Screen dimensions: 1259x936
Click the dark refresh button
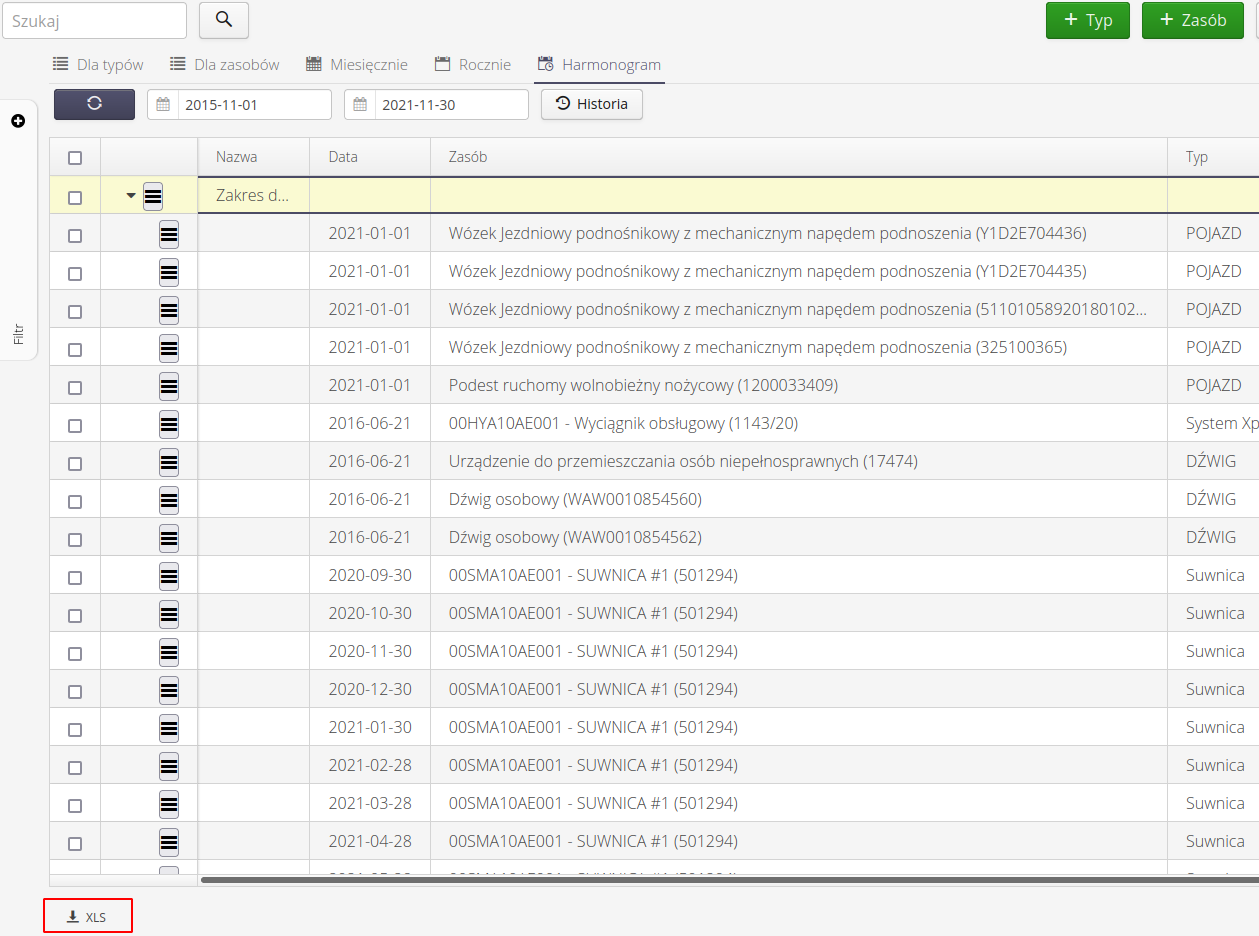tap(94, 104)
